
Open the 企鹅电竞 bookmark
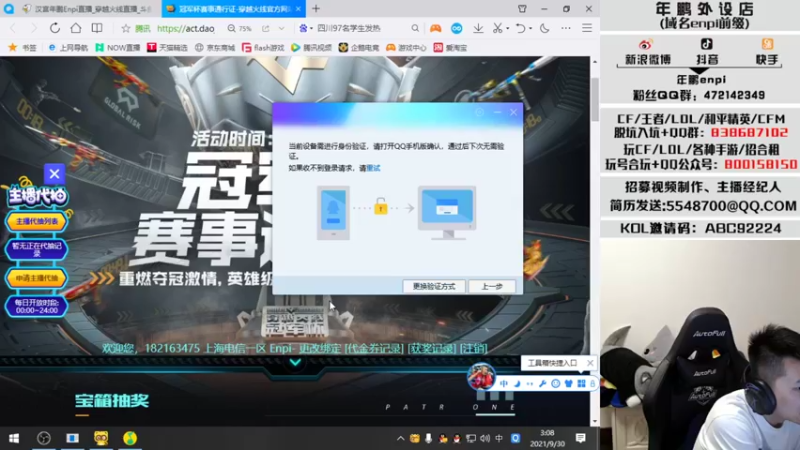[359, 47]
